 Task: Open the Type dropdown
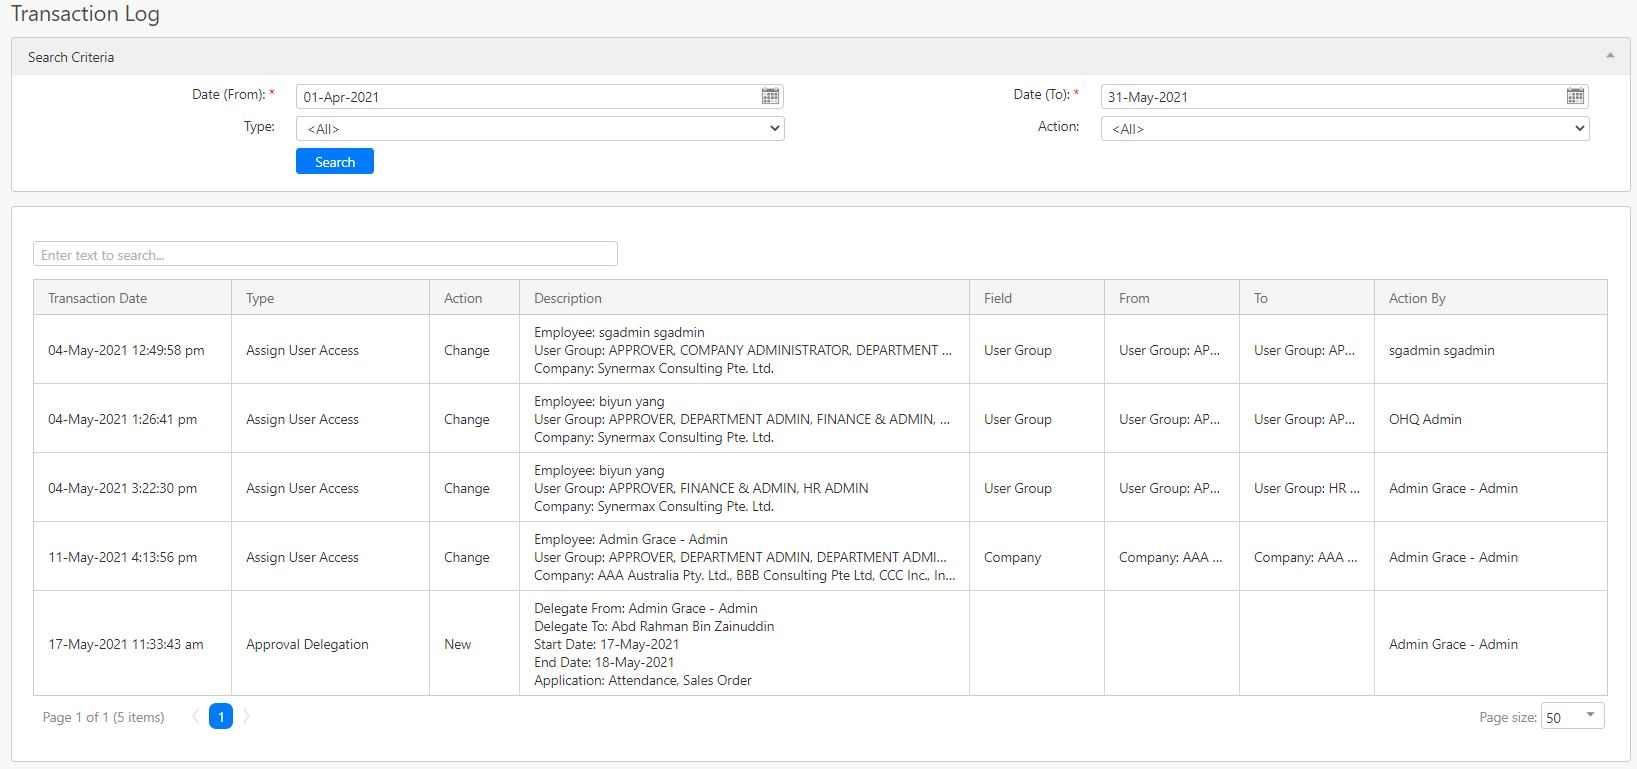click(540, 128)
